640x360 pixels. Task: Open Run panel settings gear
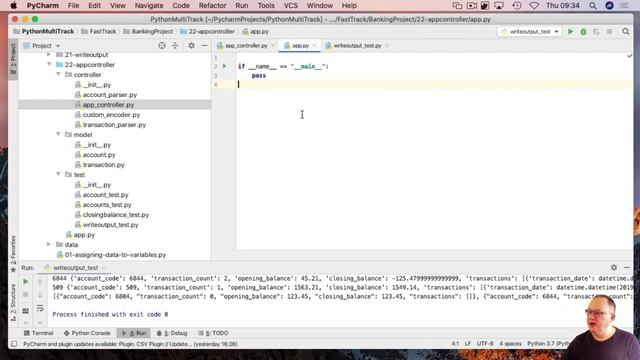point(614,267)
